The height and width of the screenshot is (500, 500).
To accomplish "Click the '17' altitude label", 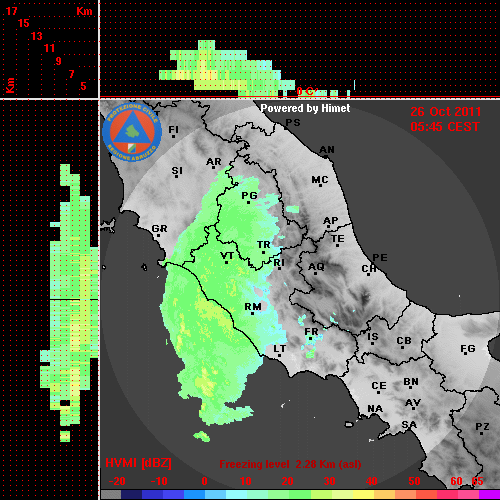I will [x=11, y=11].
